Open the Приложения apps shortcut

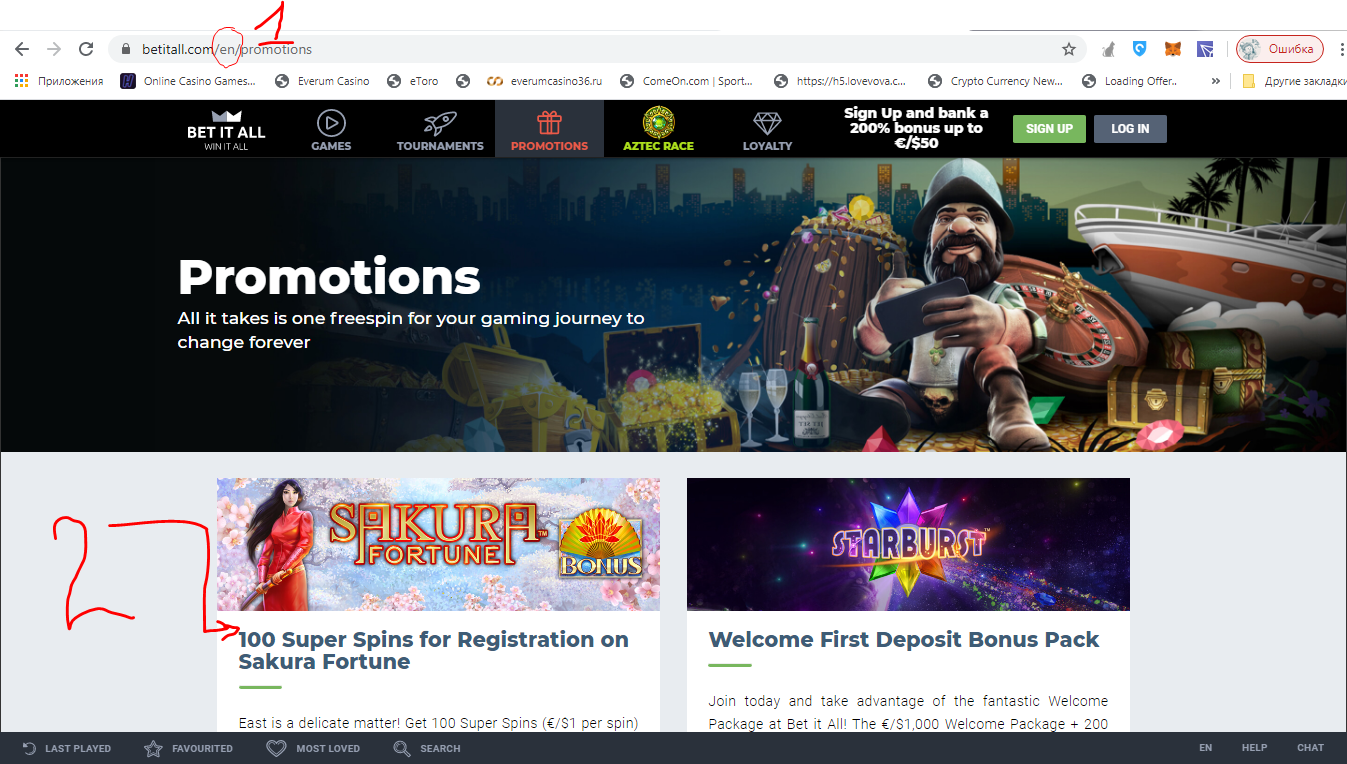[x=60, y=81]
